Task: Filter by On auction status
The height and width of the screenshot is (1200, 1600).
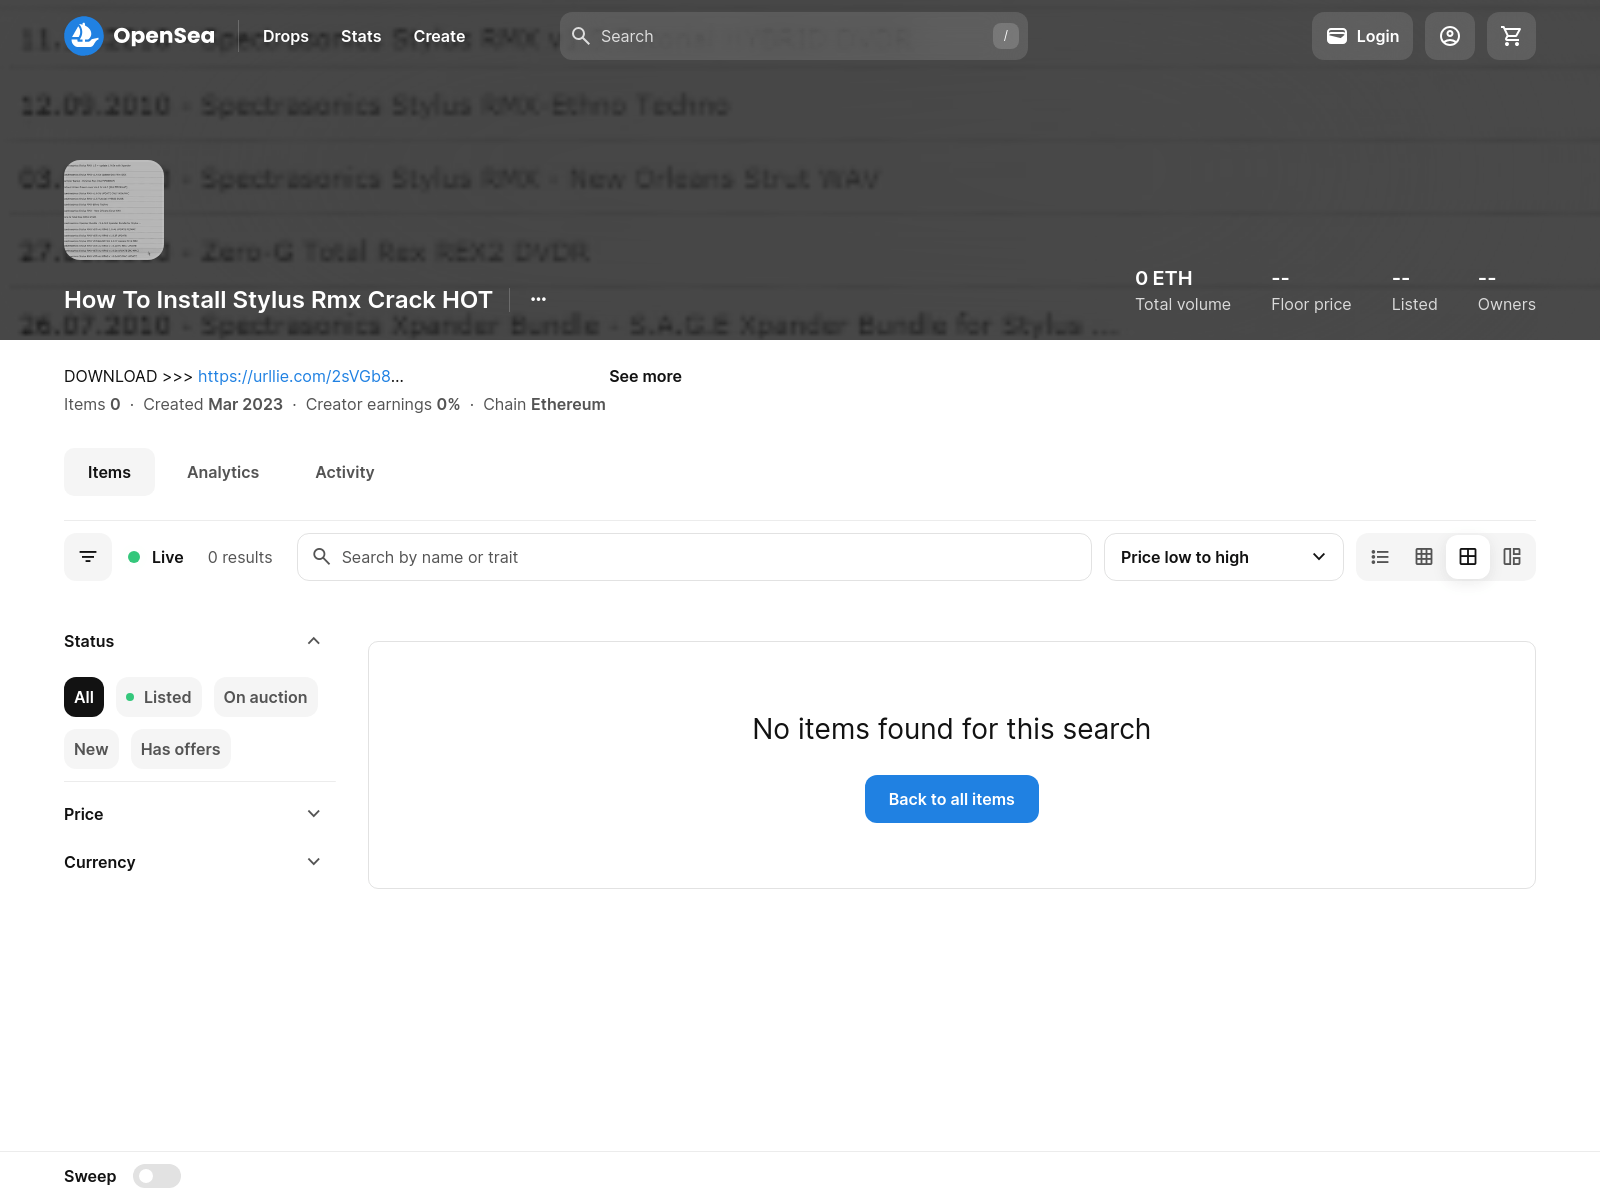Action: click(266, 697)
